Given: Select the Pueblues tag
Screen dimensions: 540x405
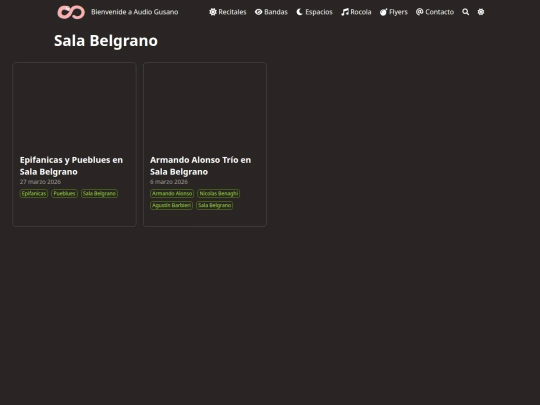Looking at the screenshot, I should coord(64,194).
